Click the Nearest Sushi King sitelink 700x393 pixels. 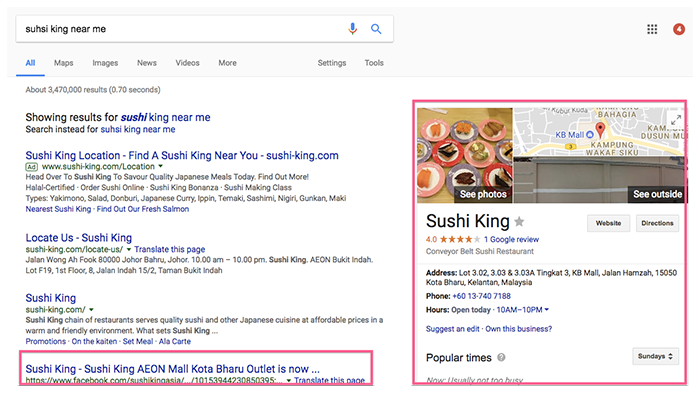[x=58, y=209]
